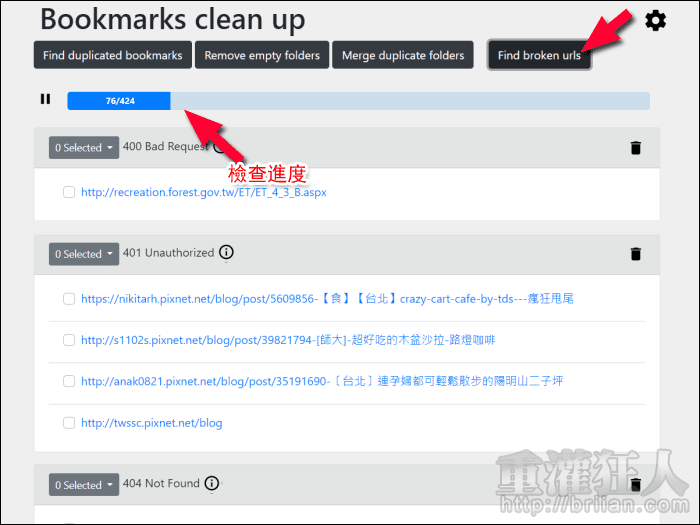This screenshot has width=700, height=525.
Task: Click the 76/424 scan progress bar
Action: point(358,101)
